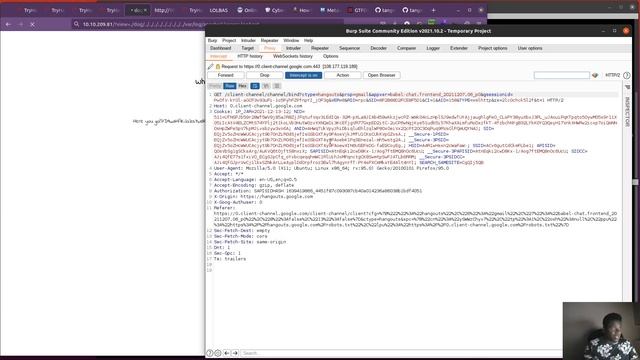Open the Extender tab
This screenshot has height=360, width=640.
[x=459, y=48]
